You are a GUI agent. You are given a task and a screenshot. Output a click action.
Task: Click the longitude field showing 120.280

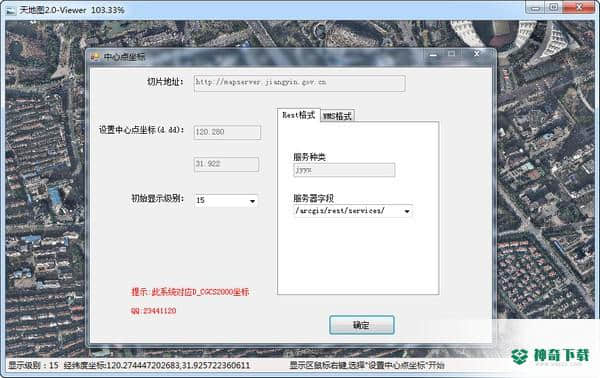tap(227, 132)
